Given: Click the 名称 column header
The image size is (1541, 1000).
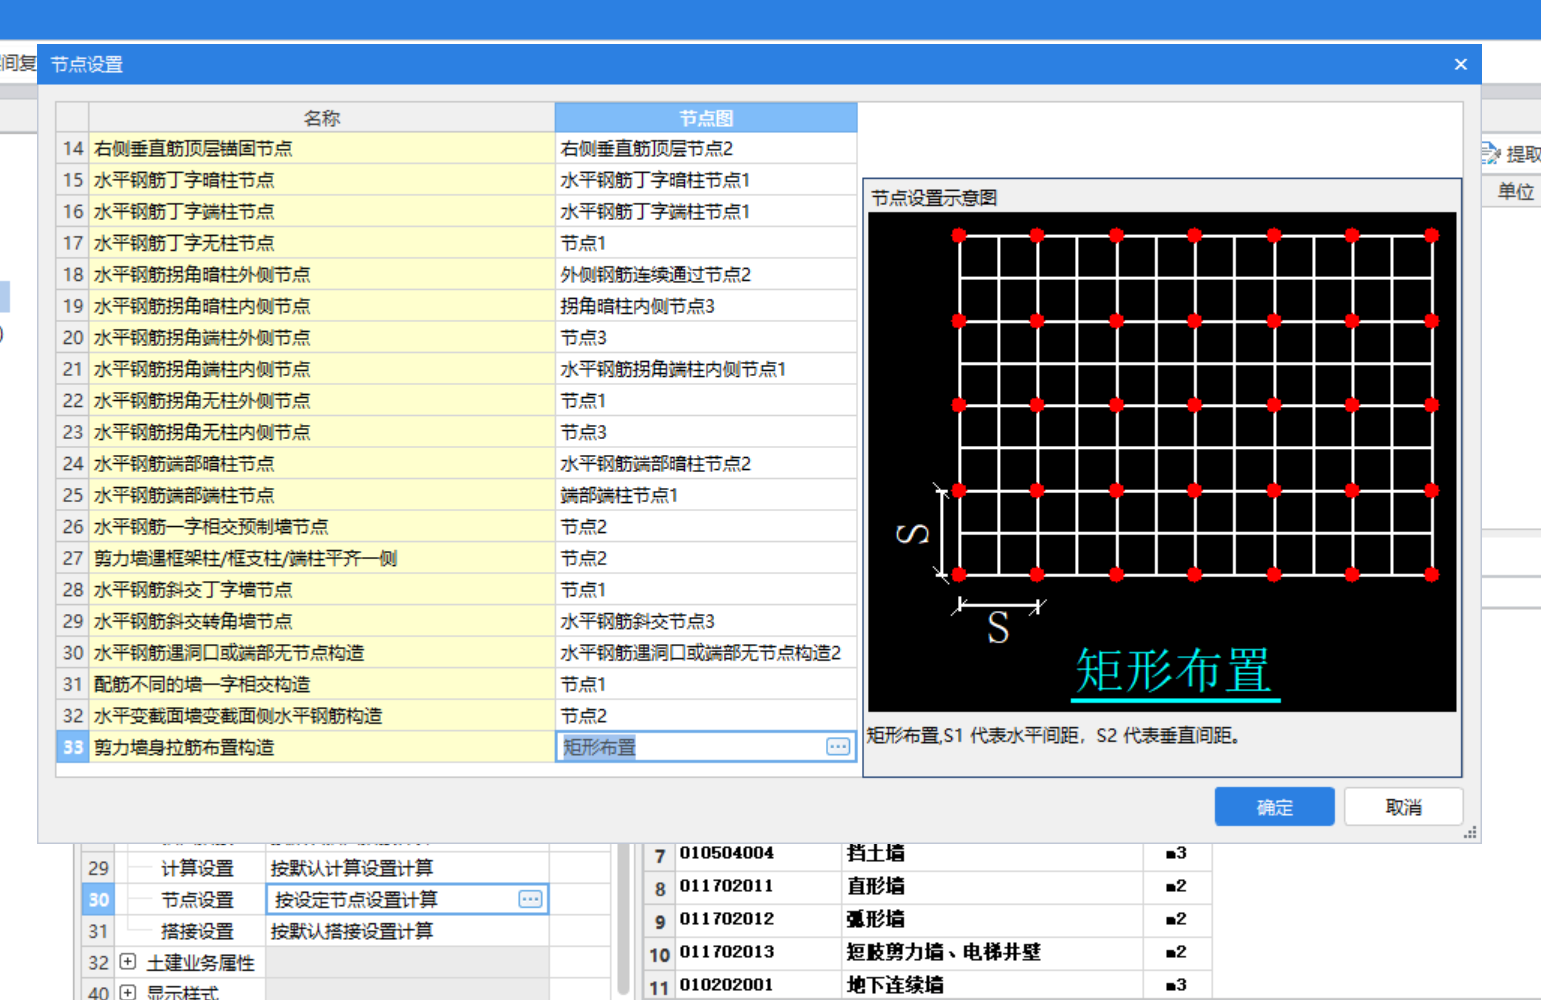Looking at the screenshot, I should pos(322,117).
